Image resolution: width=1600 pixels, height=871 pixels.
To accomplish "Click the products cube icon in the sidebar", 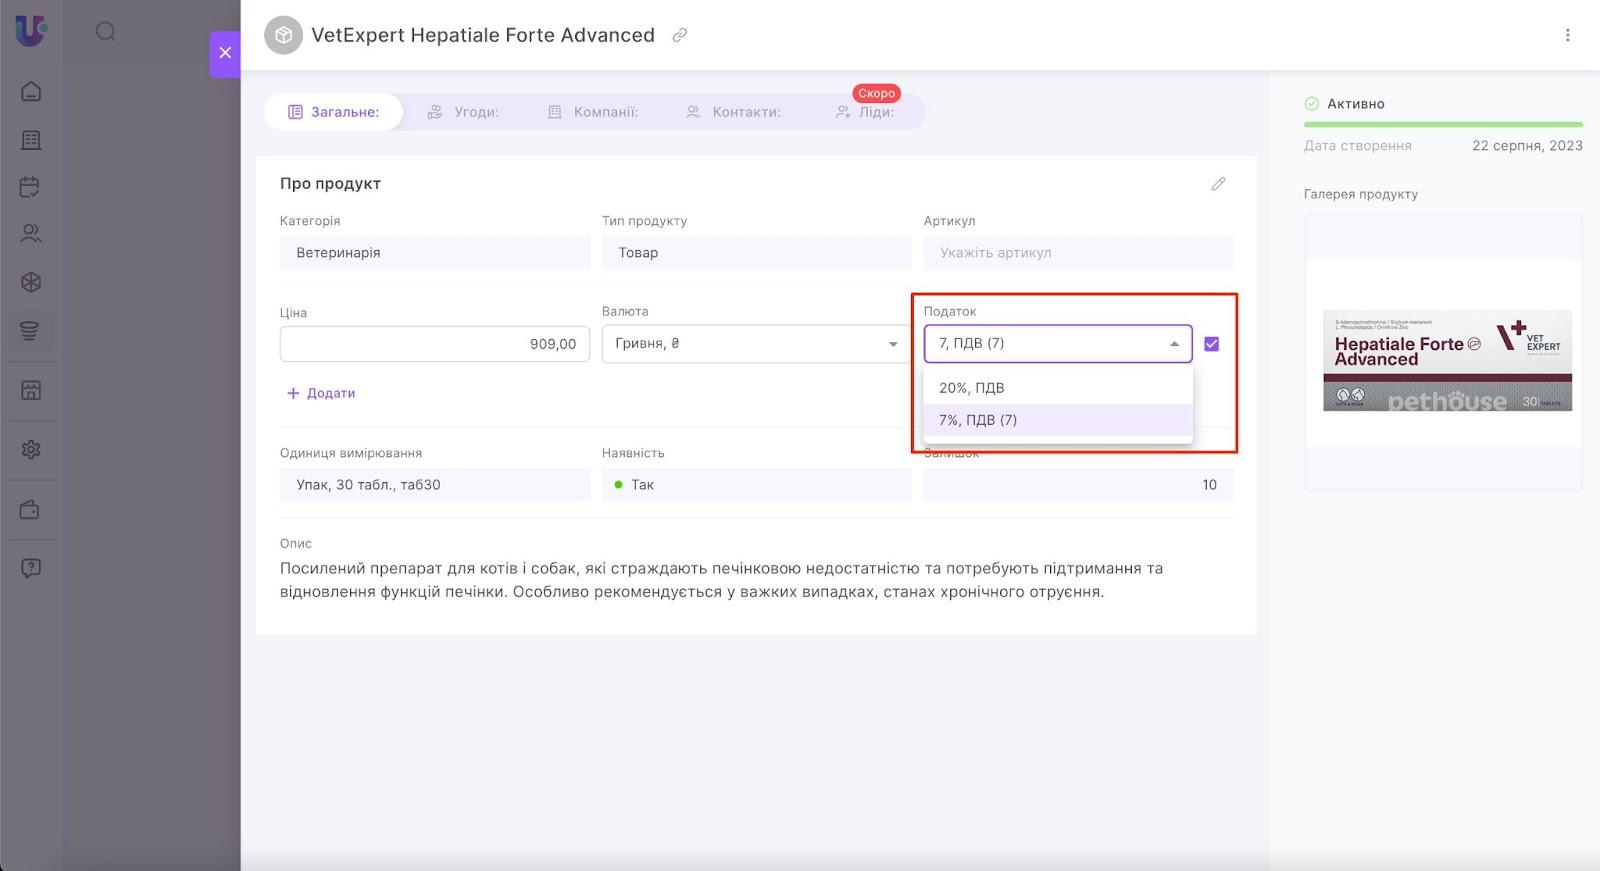I will 31,282.
